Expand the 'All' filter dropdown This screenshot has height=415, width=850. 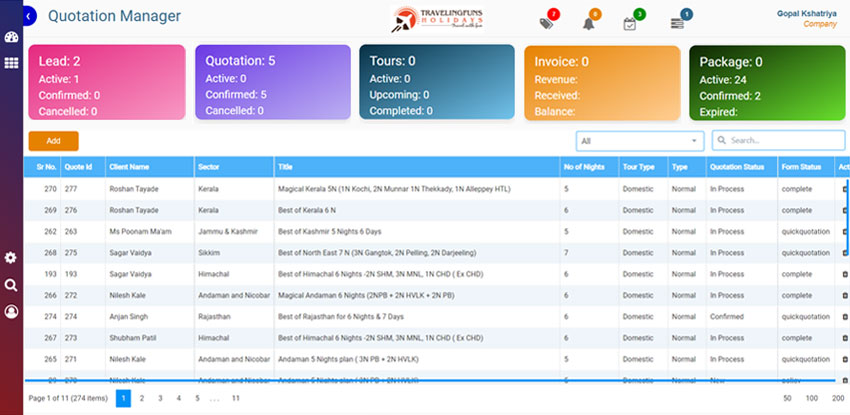coord(640,141)
